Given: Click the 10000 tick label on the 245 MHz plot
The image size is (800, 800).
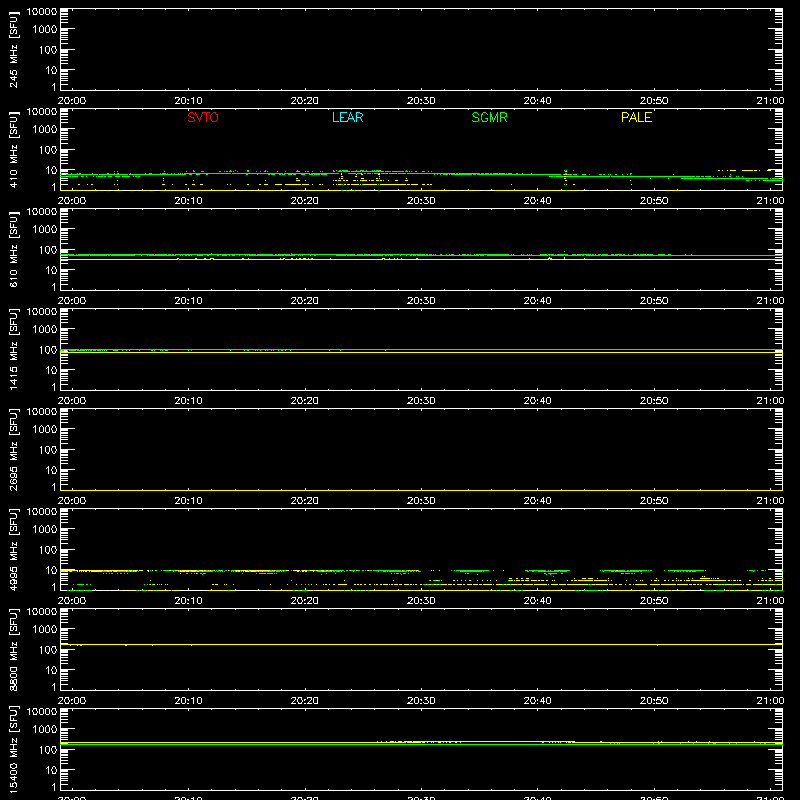Looking at the screenshot, I should point(42,12).
